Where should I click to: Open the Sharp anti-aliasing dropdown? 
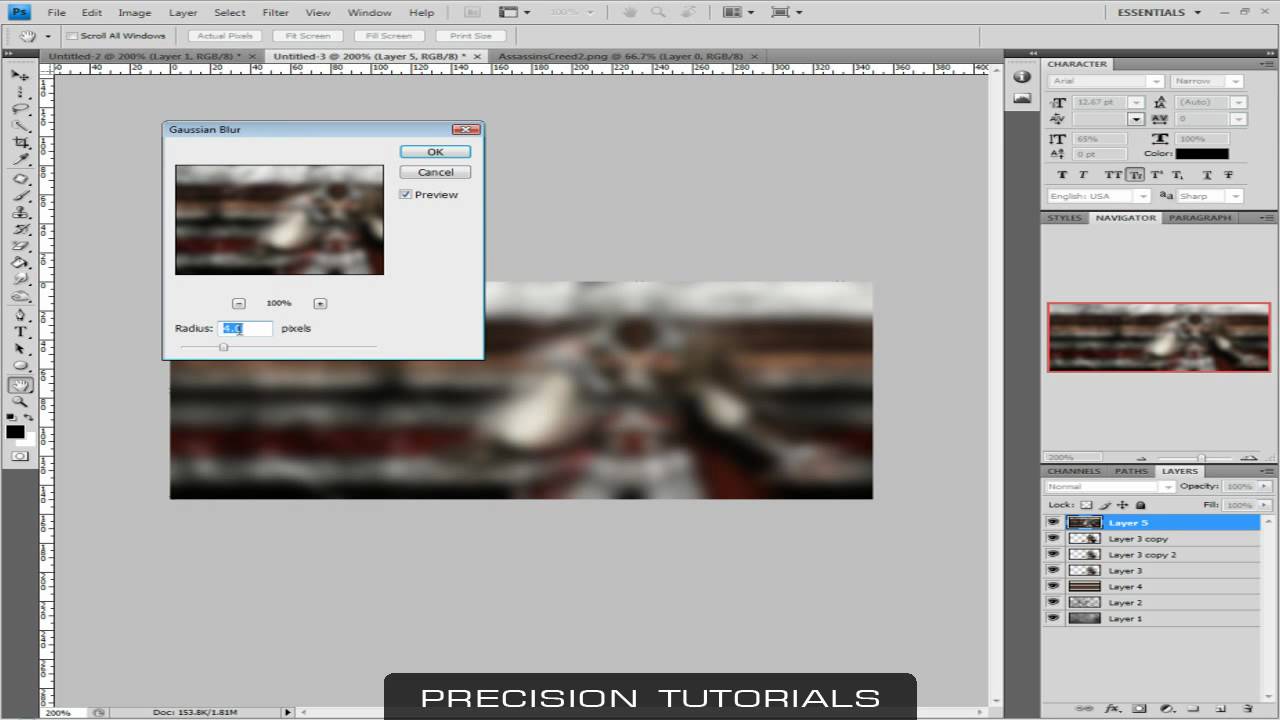pos(1236,196)
